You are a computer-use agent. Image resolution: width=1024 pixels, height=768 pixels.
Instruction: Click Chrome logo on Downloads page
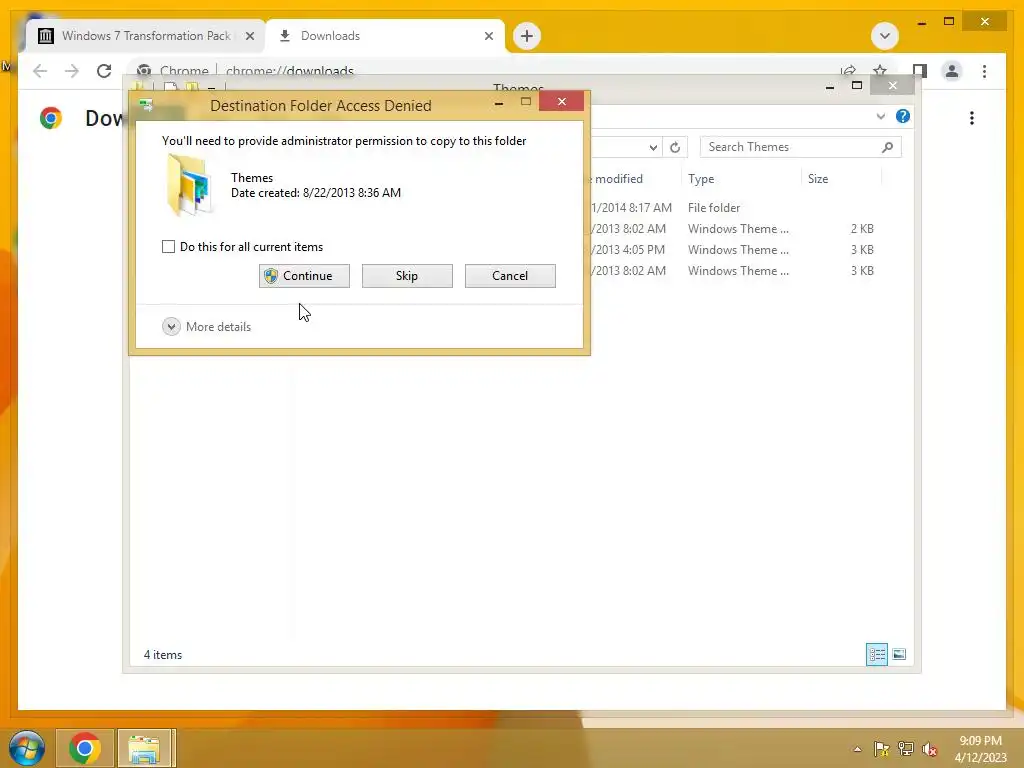tap(51, 118)
